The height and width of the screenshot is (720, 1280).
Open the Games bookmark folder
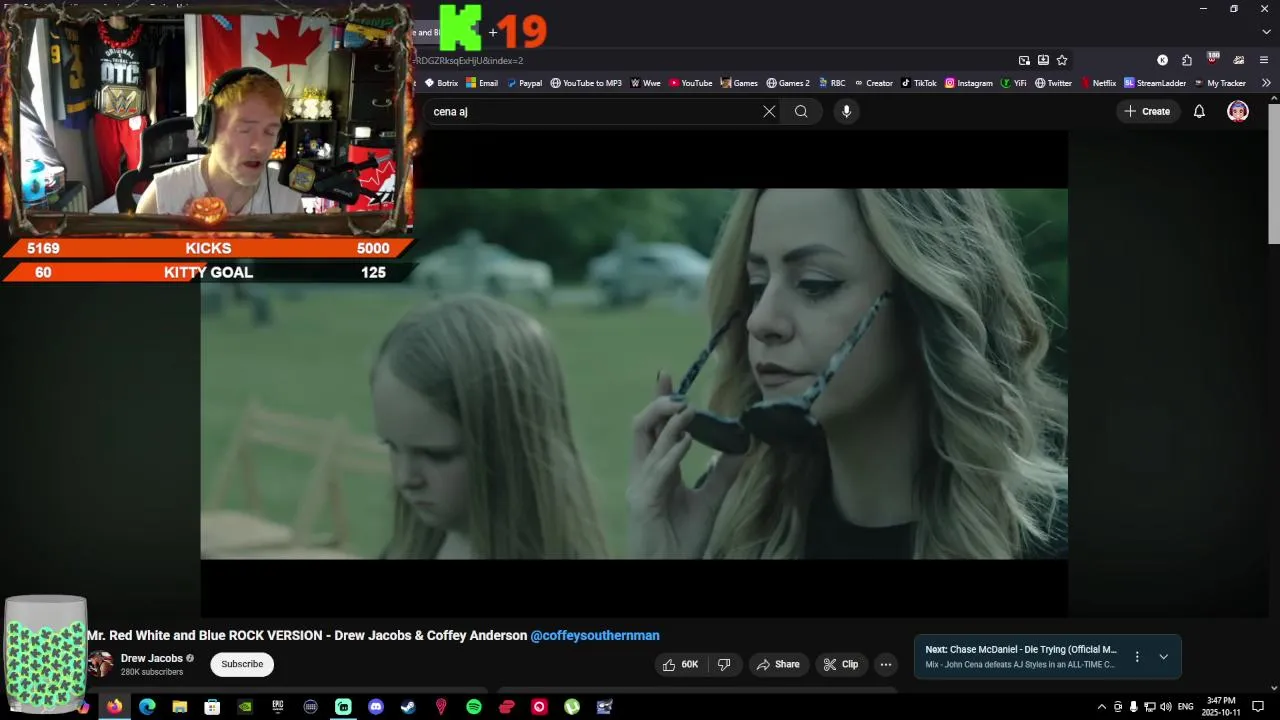739,83
